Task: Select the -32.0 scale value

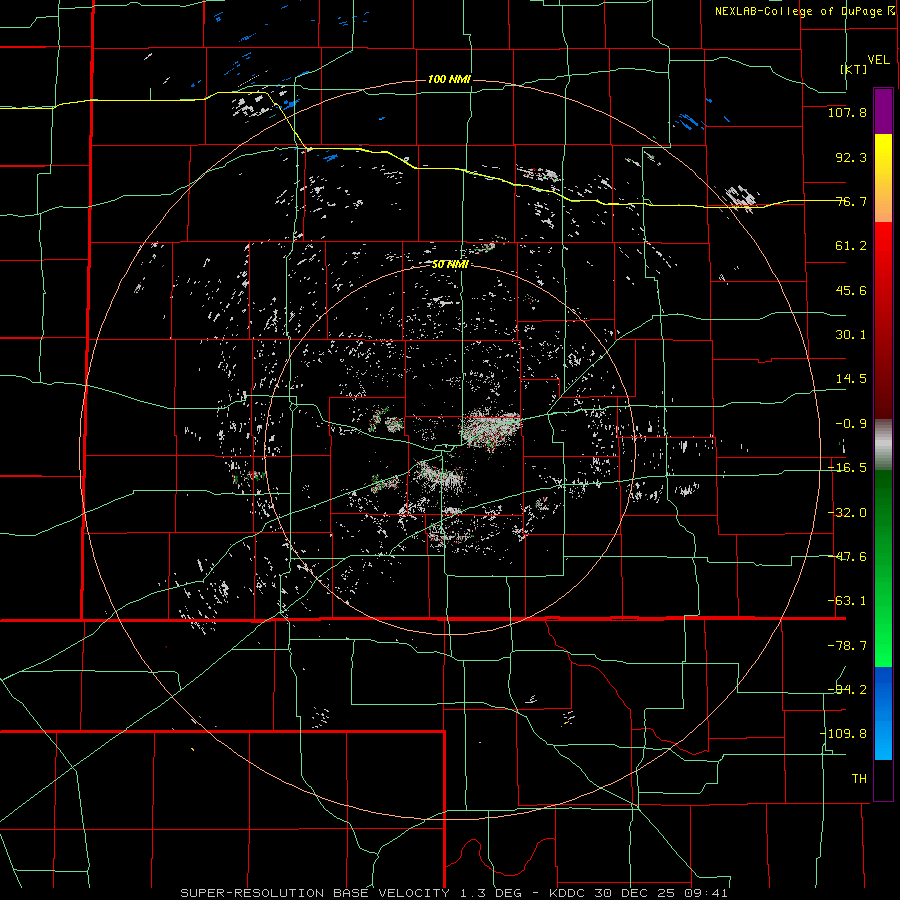Action: (x=847, y=513)
